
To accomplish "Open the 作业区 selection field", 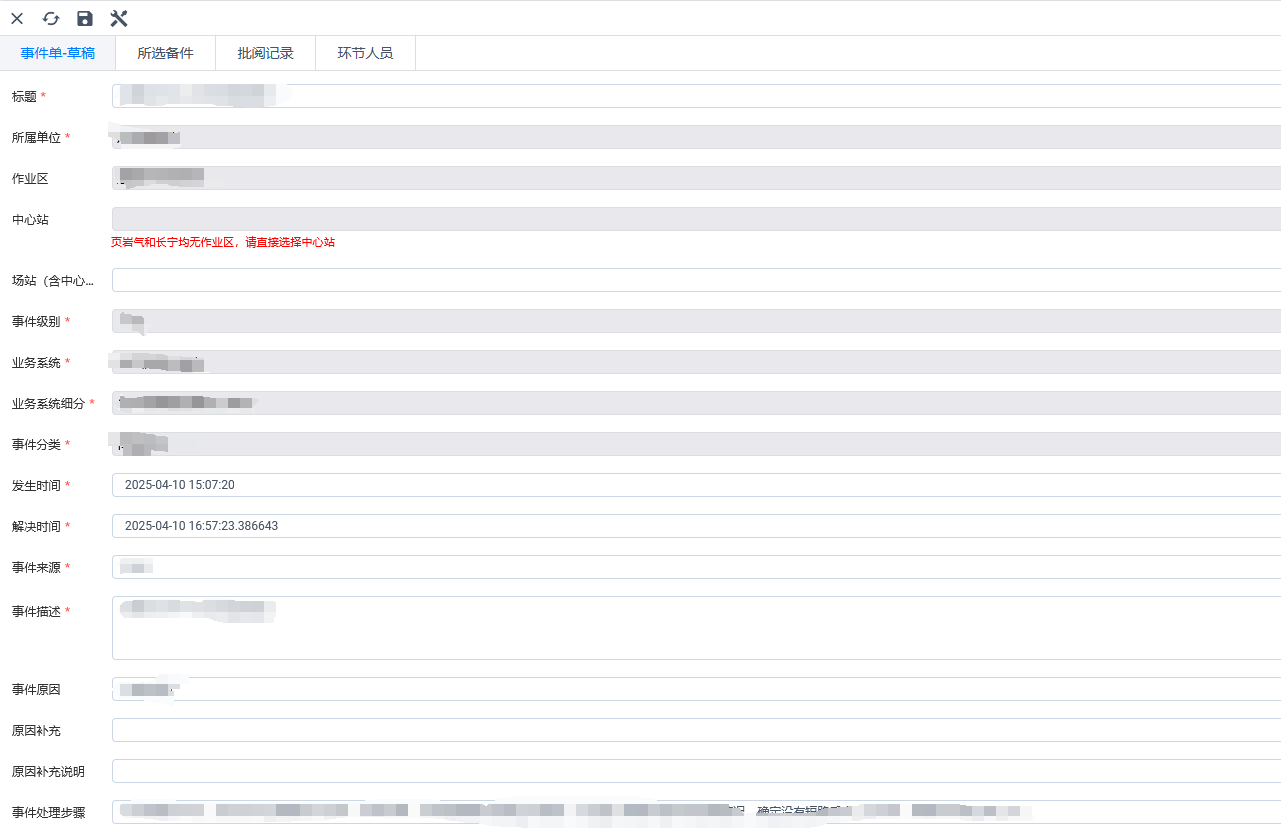I will point(696,178).
